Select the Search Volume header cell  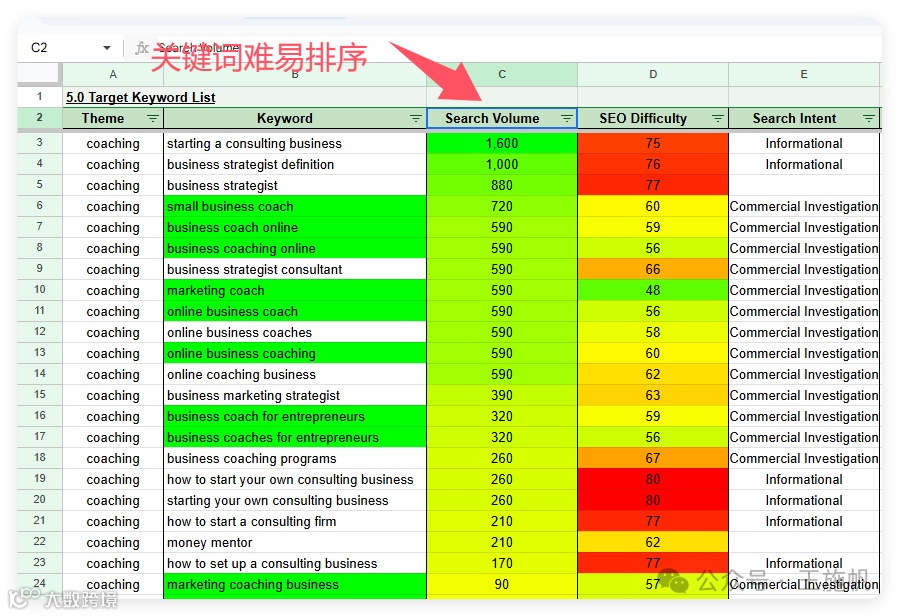tap(502, 119)
